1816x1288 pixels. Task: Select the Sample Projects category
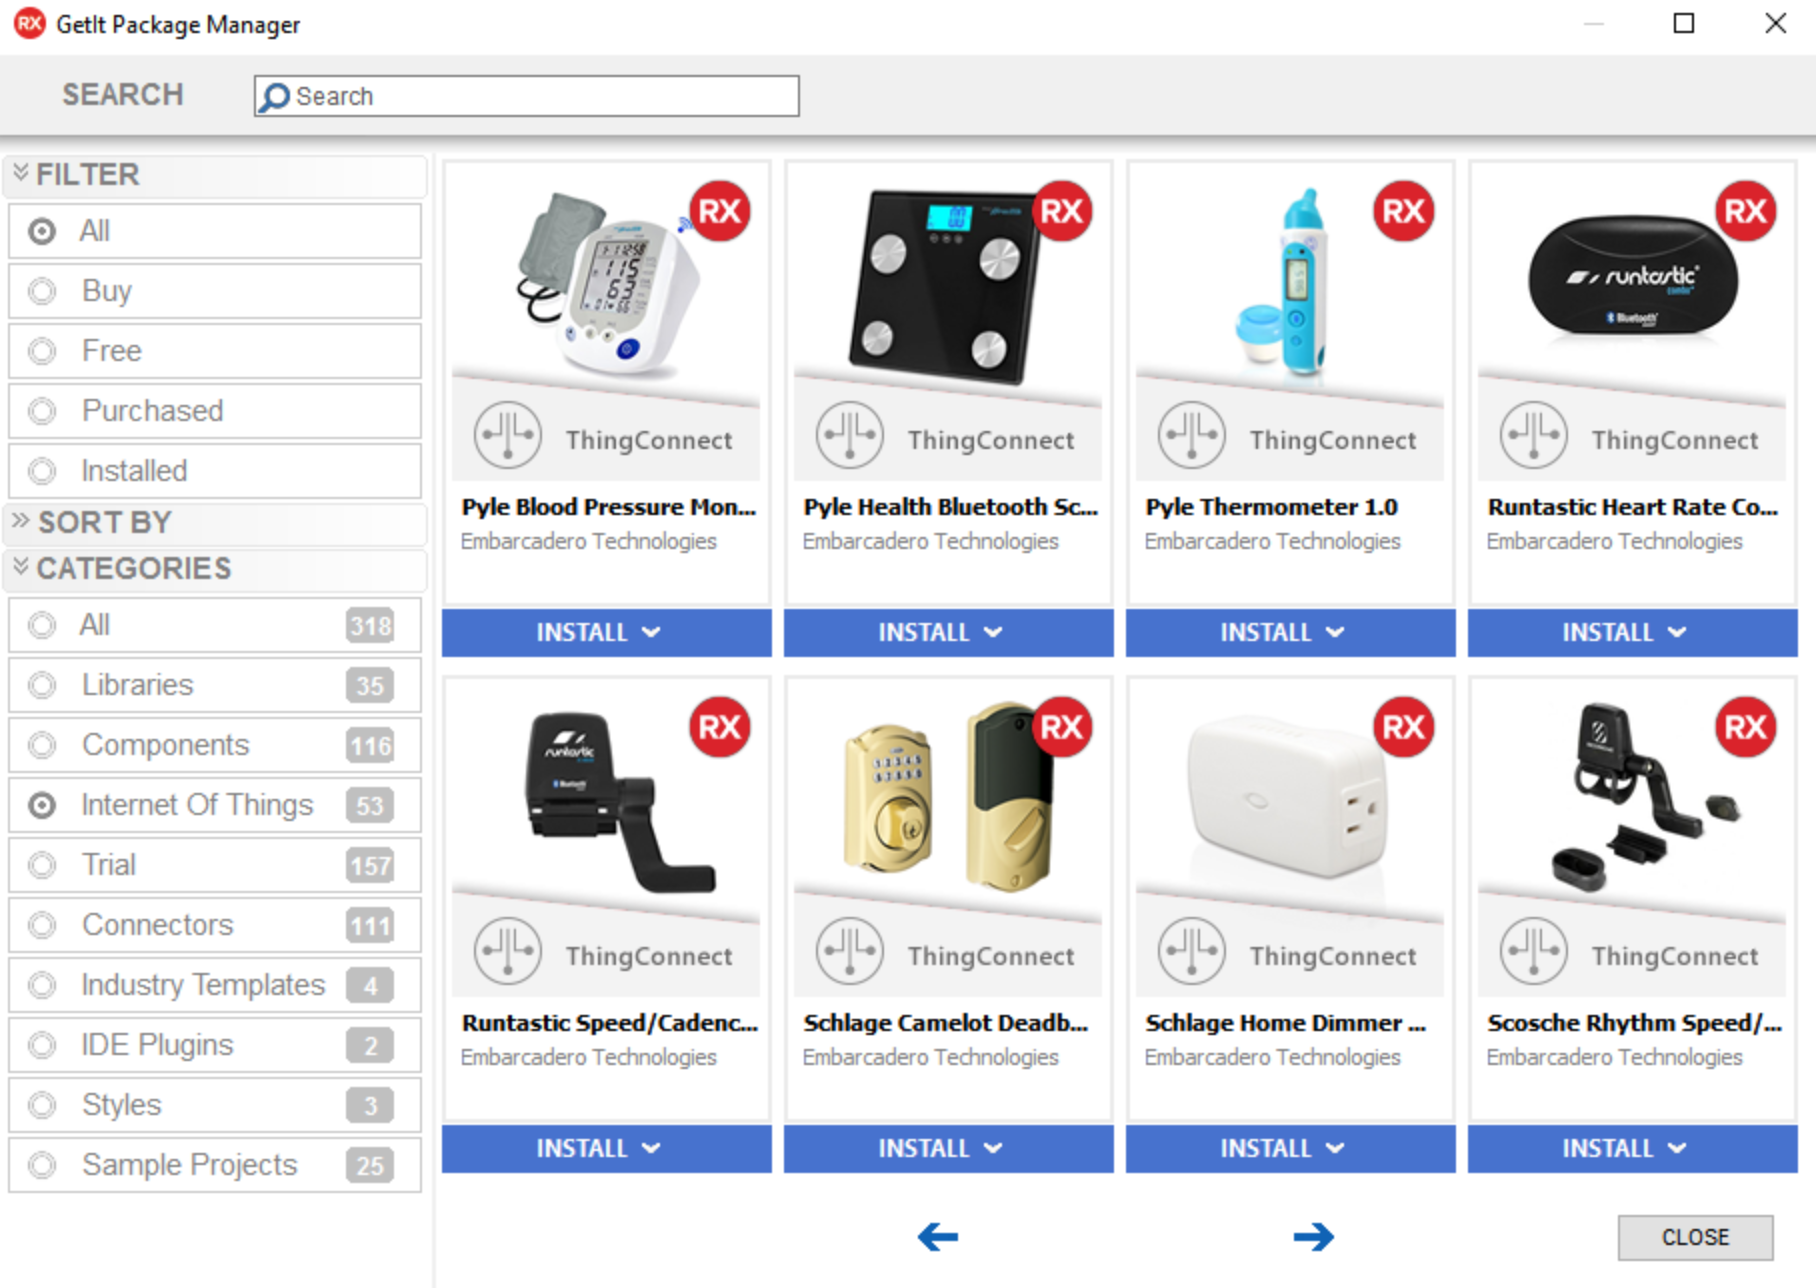coord(214,1165)
